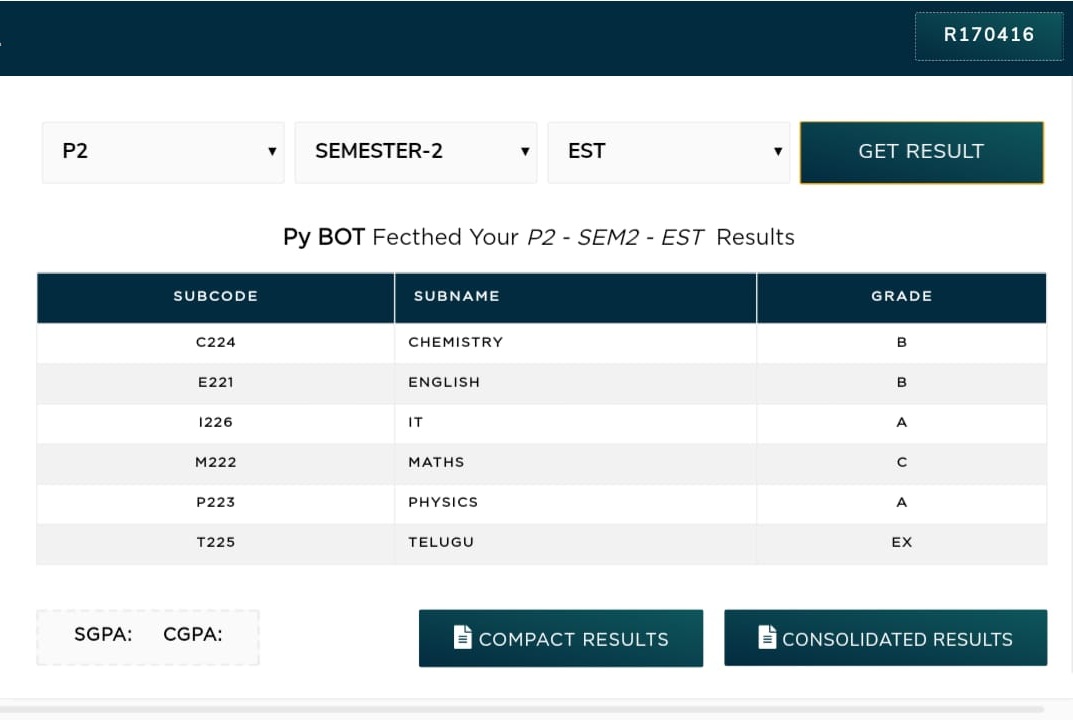This screenshot has height=720, width=1073.
Task: Open the P2 year dropdown
Action: click(x=163, y=152)
